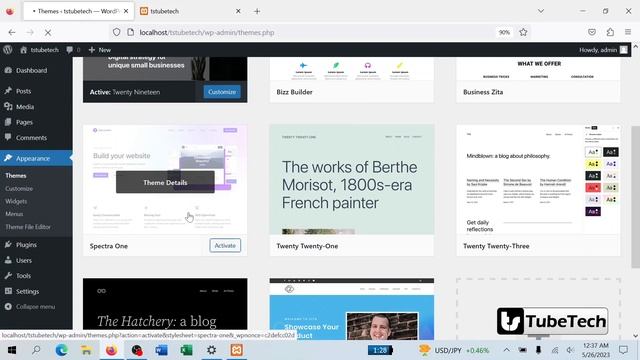Stop page loading in browser toolbar
This screenshot has height=360, width=640.
[47, 32]
